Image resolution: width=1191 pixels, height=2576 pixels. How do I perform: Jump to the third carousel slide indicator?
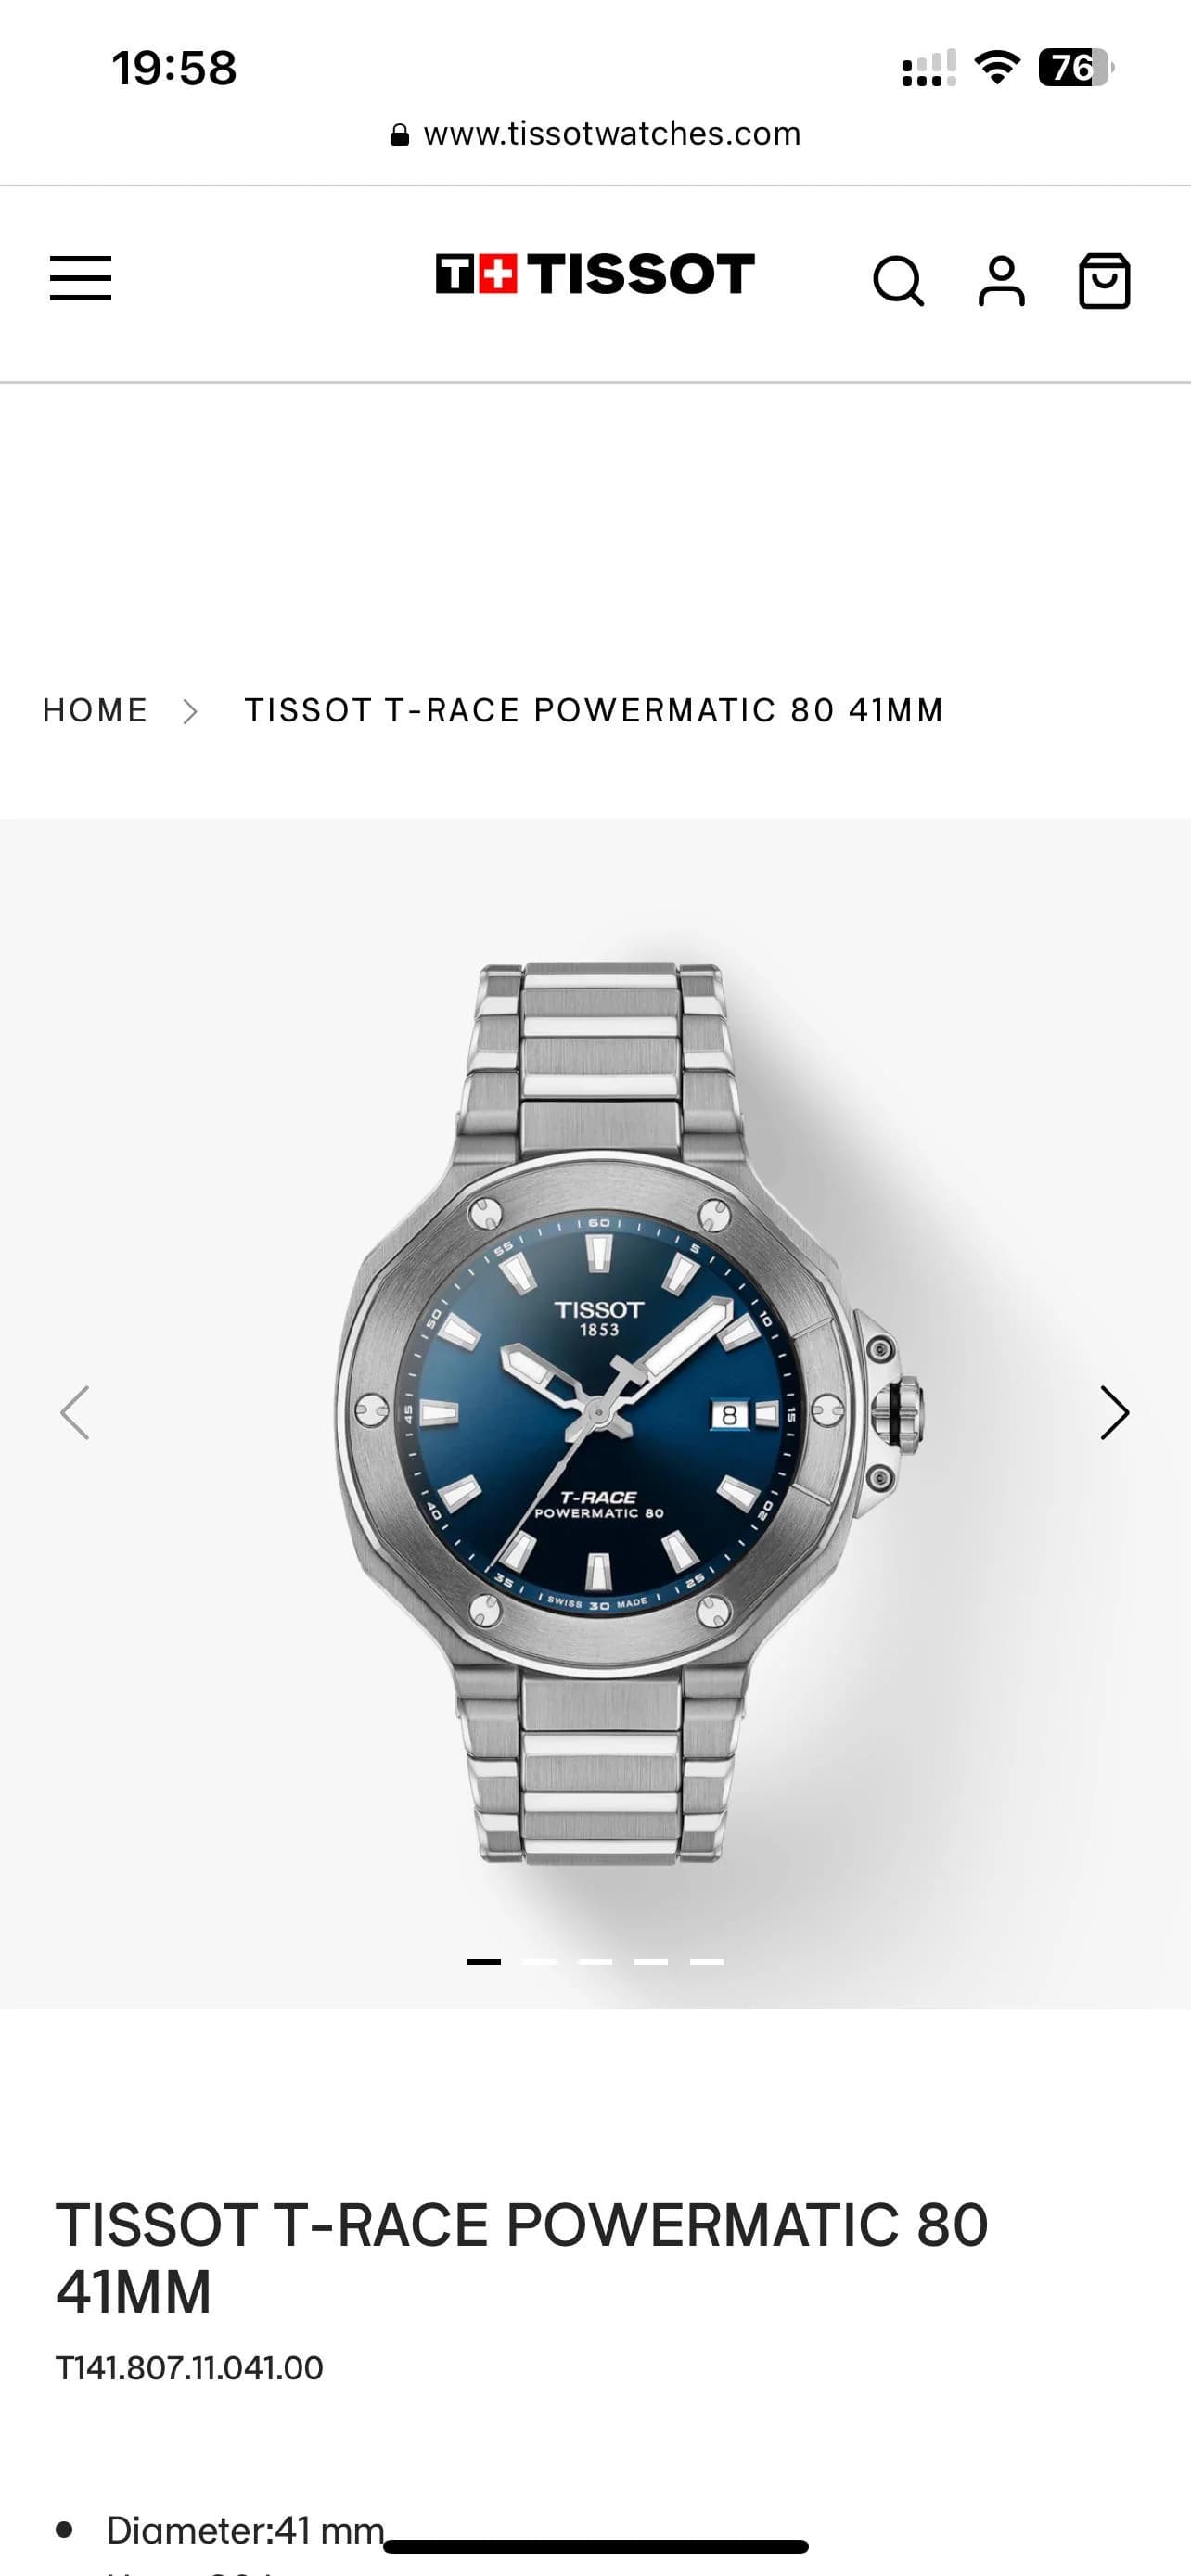pyautogui.click(x=595, y=1962)
